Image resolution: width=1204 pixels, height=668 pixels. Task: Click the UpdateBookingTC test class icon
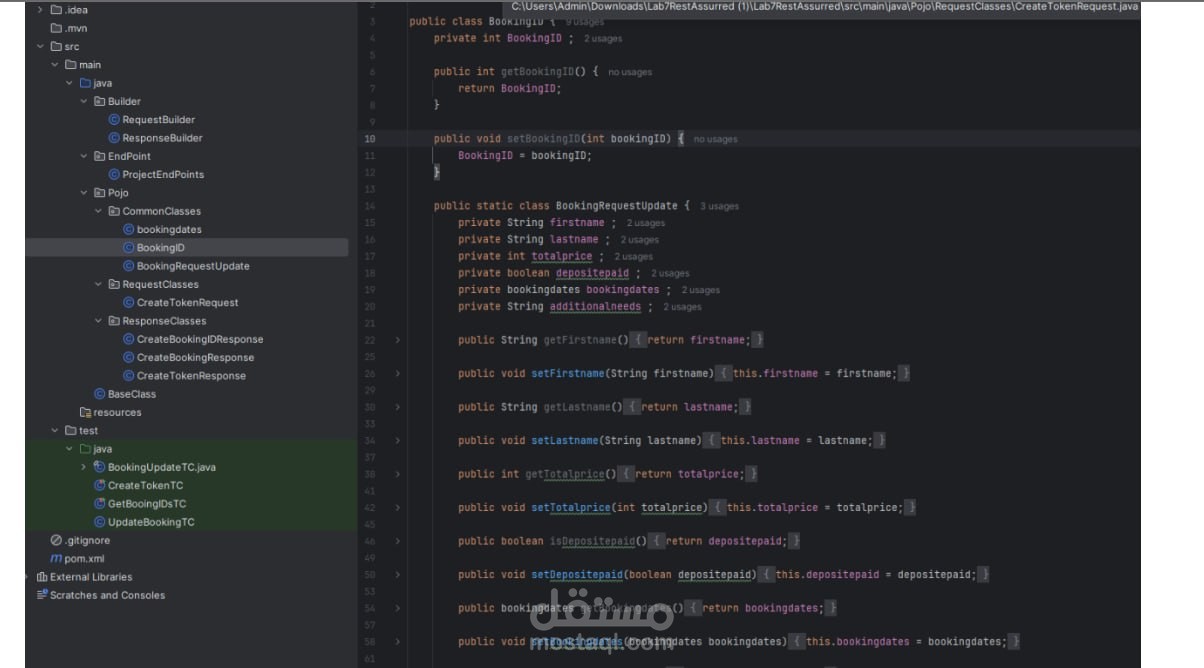click(99, 522)
